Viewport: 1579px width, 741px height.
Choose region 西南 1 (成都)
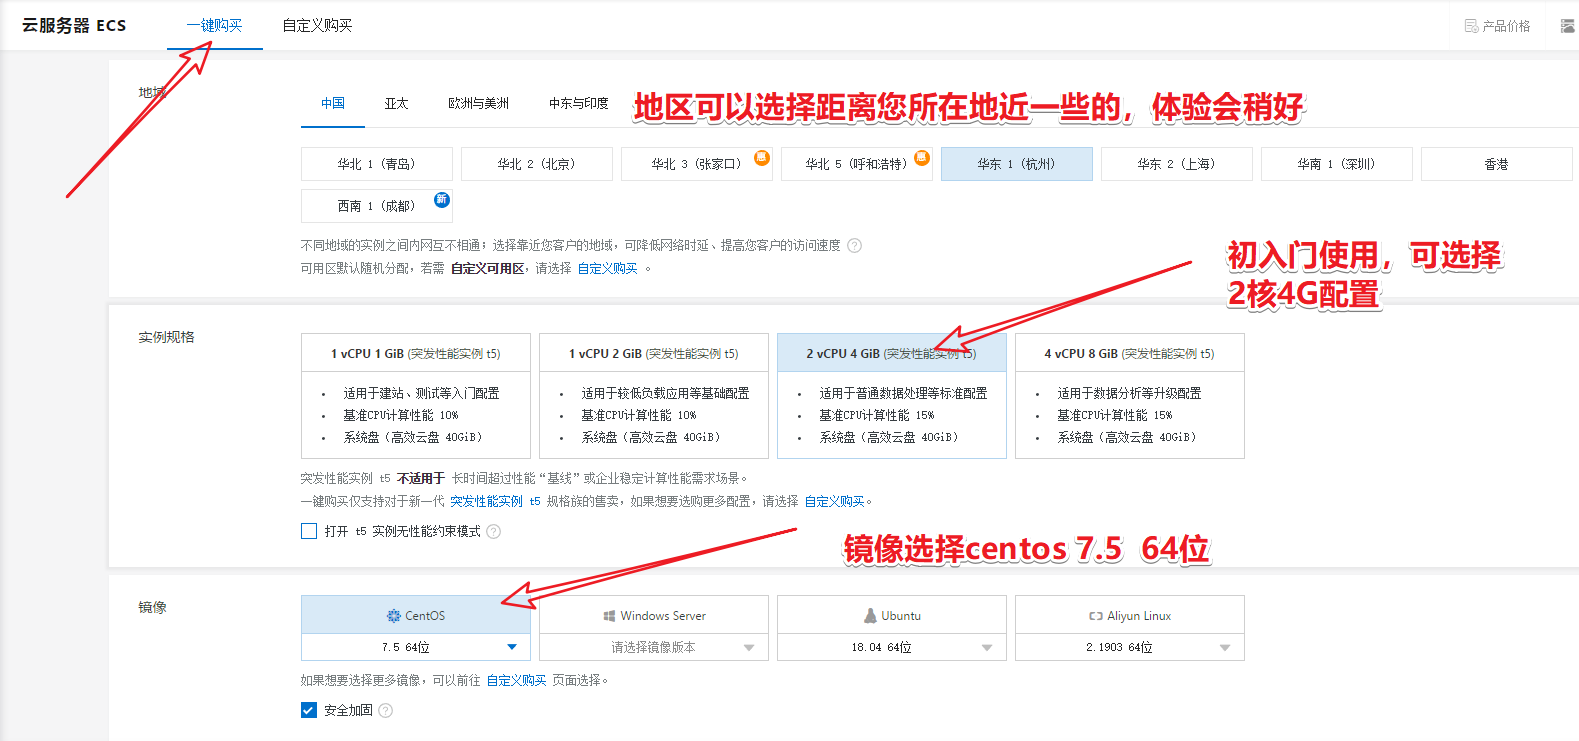coord(377,206)
